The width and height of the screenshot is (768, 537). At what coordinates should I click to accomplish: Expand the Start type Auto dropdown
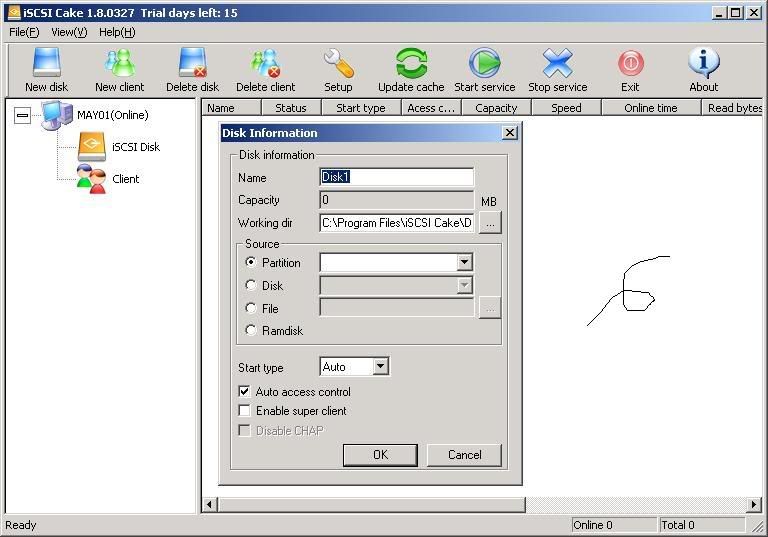point(380,367)
